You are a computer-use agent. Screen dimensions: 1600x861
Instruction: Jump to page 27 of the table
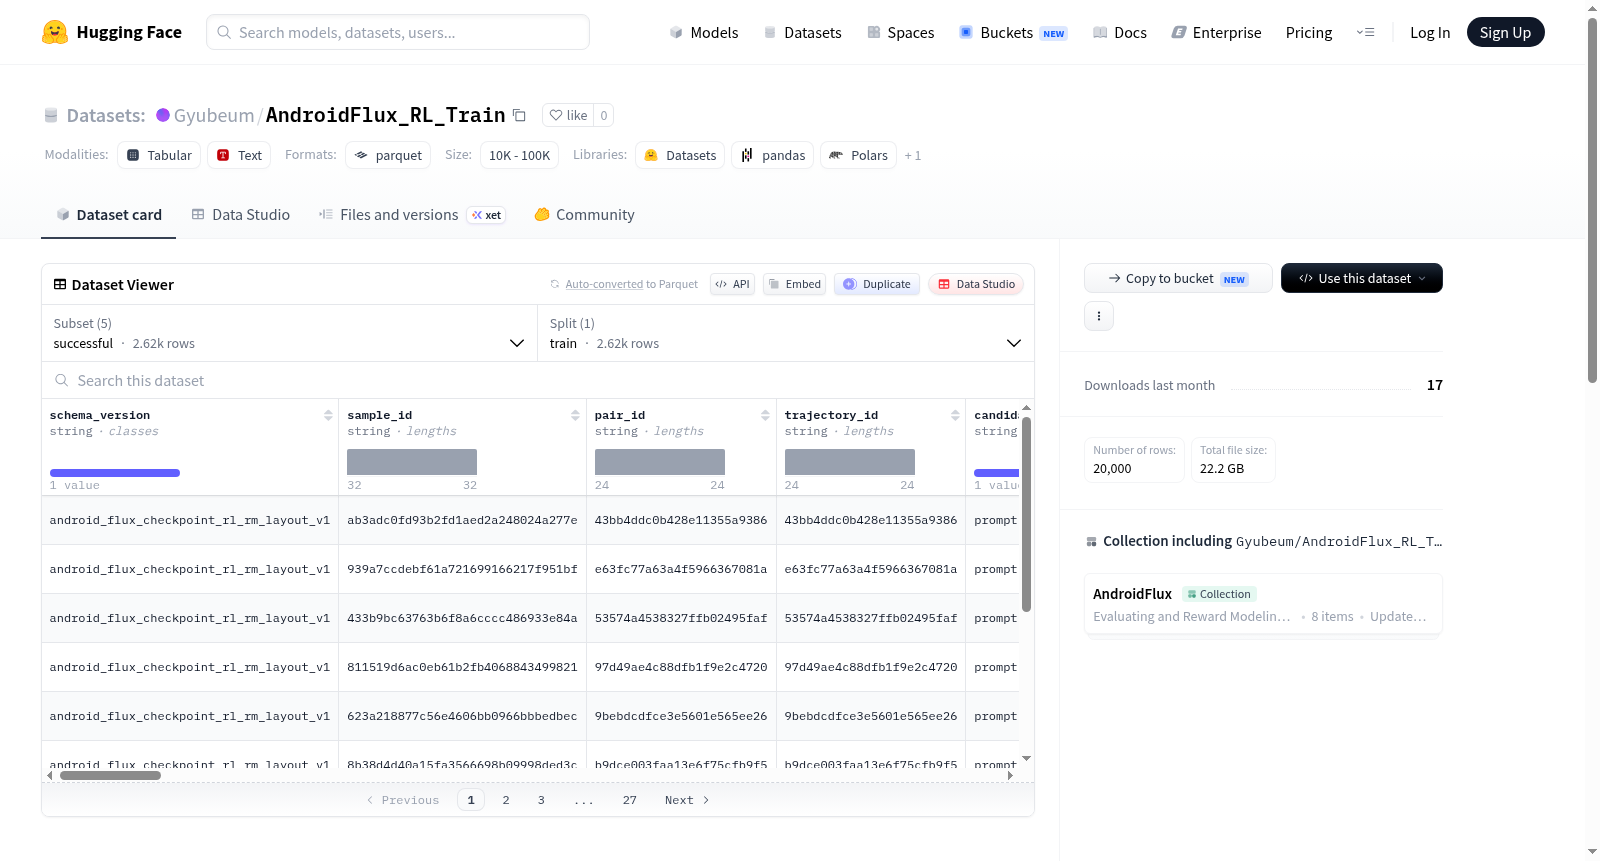[x=630, y=800]
